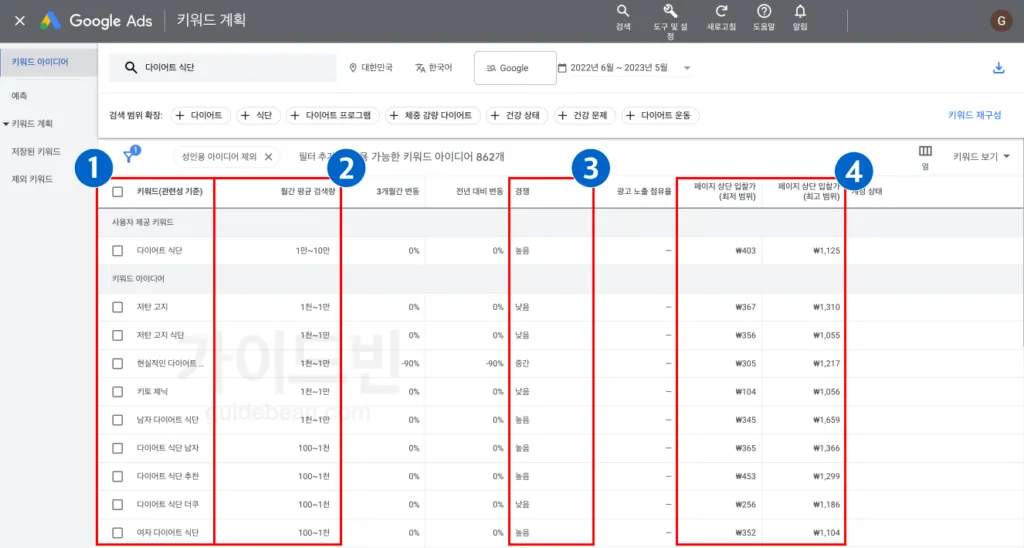This screenshot has width=1024, height=548.
Task: Check the box for 저탄 고지 row
Action: [118, 307]
